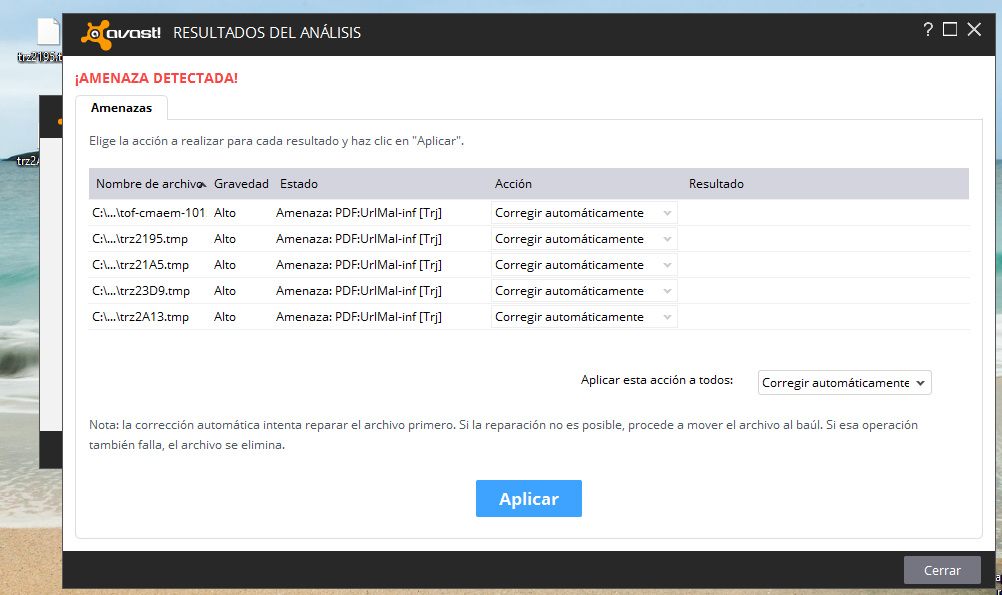1002x595 pixels.
Task: Click Alto severity in trz2195.tmp row
Action: click(225, 239)
